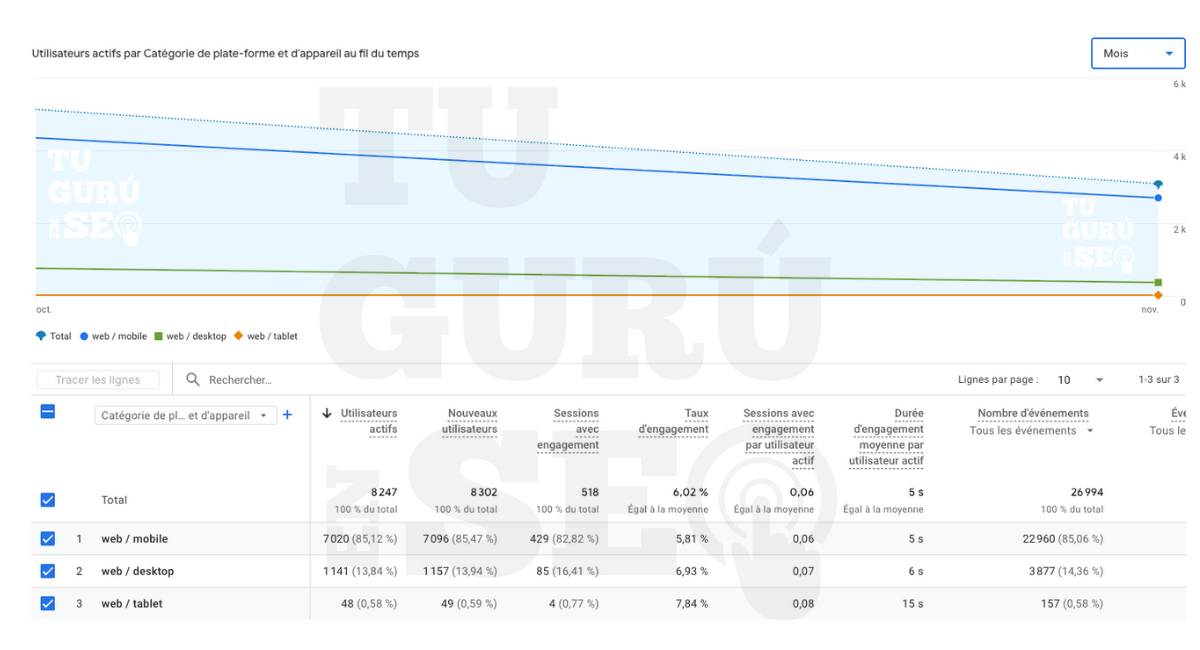Open the Mois time granularity dropdown
Viewport: 1200px width, 650px height.
tap(1138, 53)
